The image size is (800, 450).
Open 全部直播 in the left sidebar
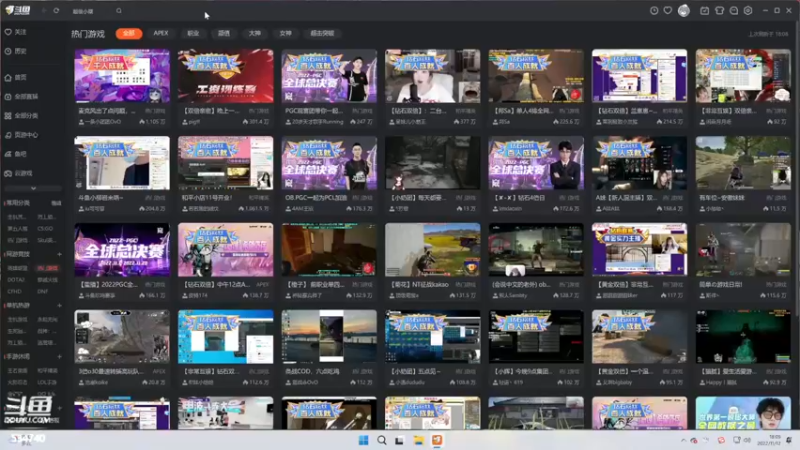(21, 96)
